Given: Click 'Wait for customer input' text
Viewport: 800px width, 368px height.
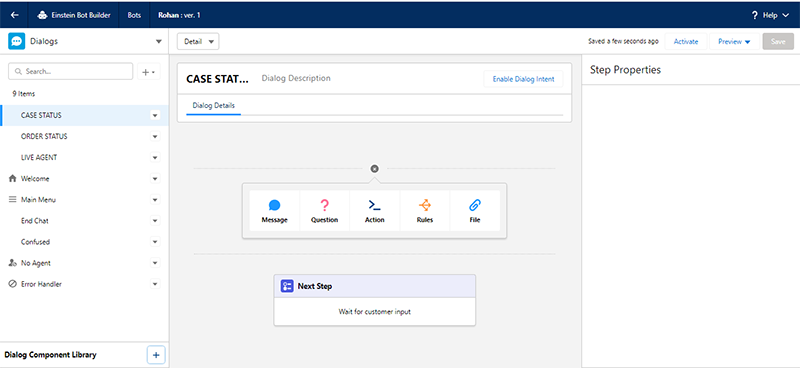Looking at the screenshot, I should point(374,311).
